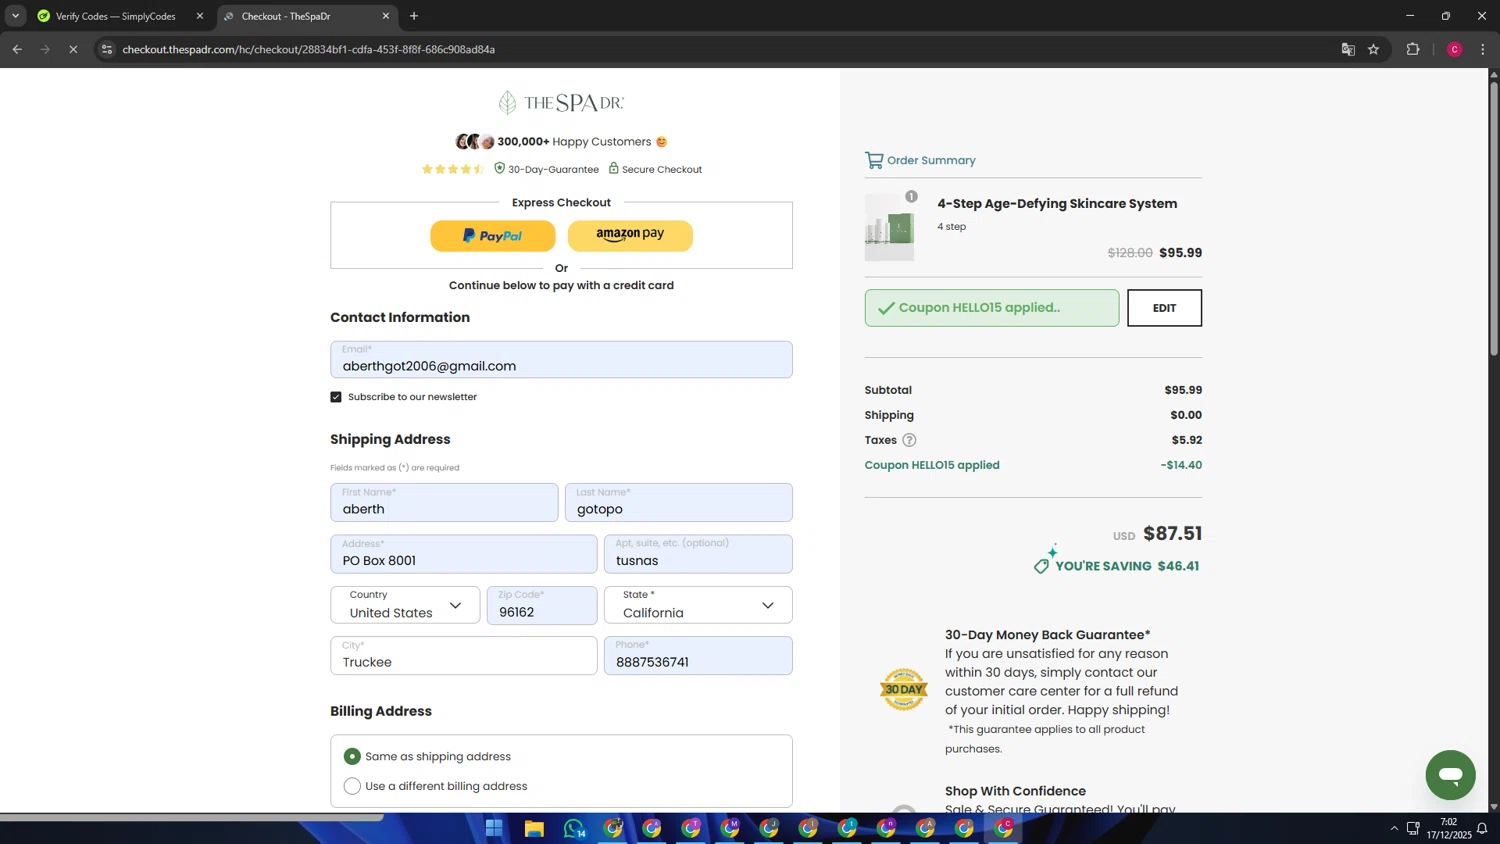
Task: Open the State dropdown showing California
Action: pos(698,605)
